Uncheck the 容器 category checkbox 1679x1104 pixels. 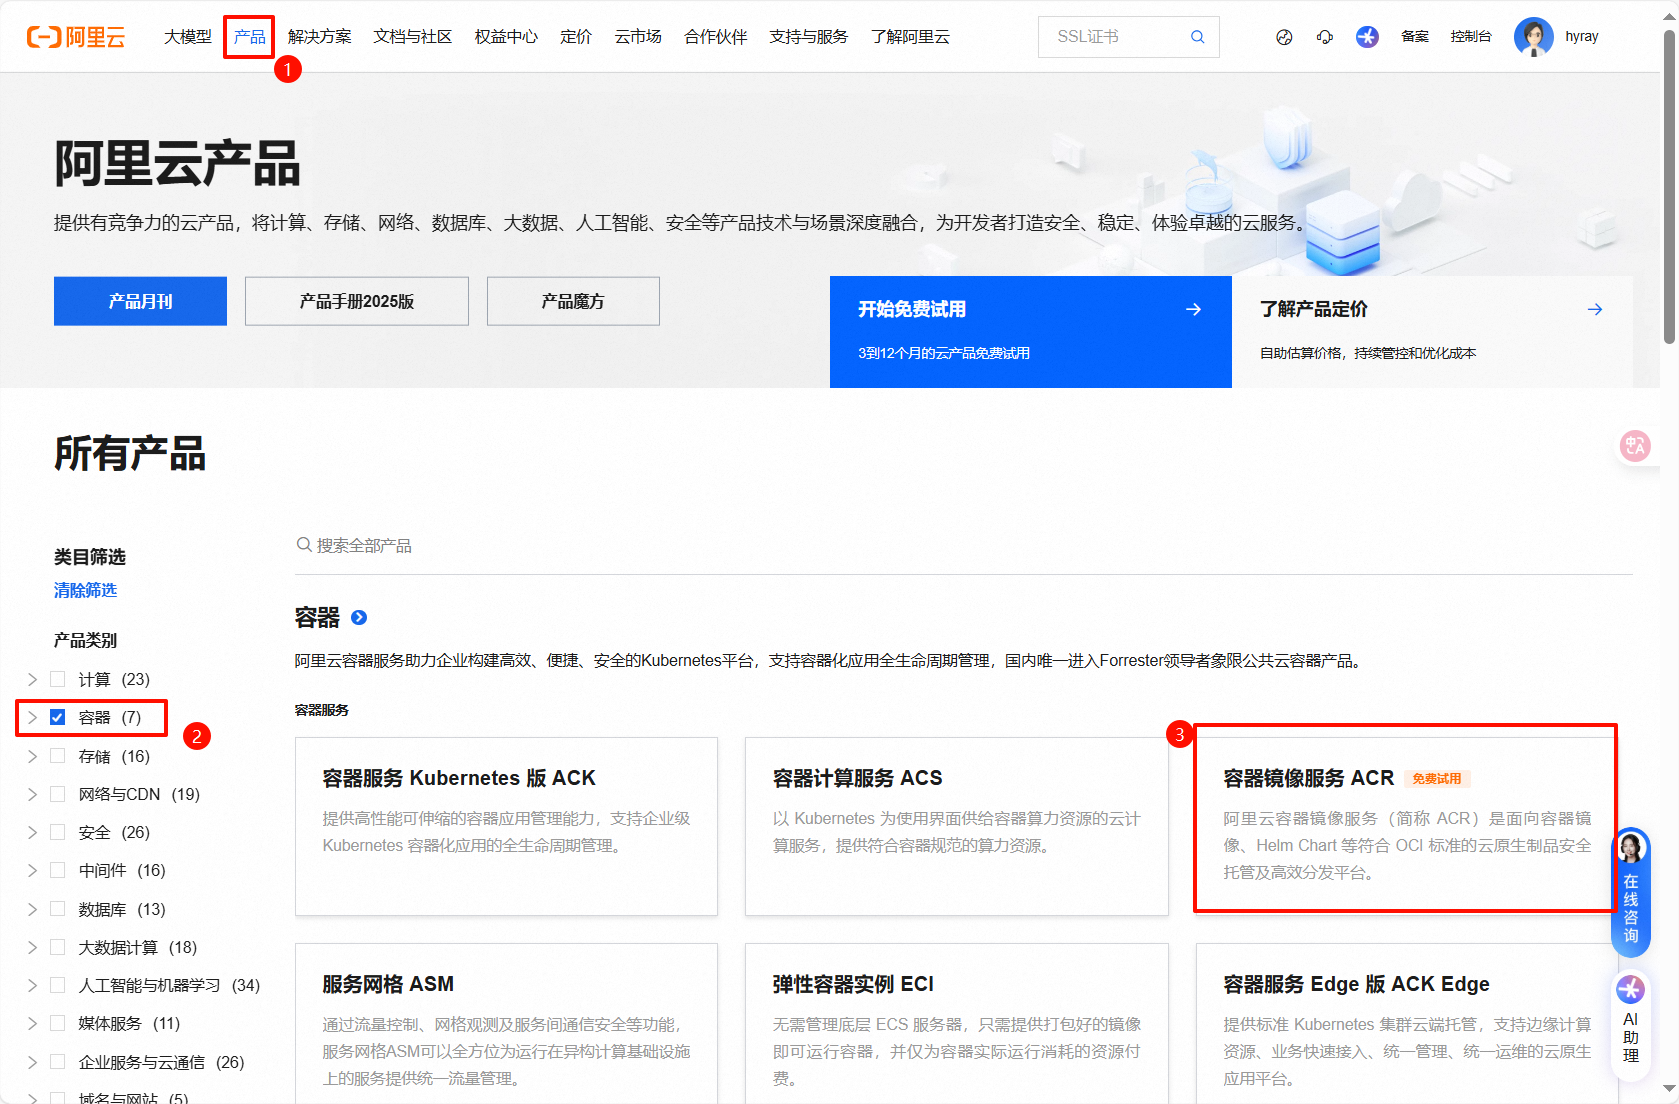point(58,717)
